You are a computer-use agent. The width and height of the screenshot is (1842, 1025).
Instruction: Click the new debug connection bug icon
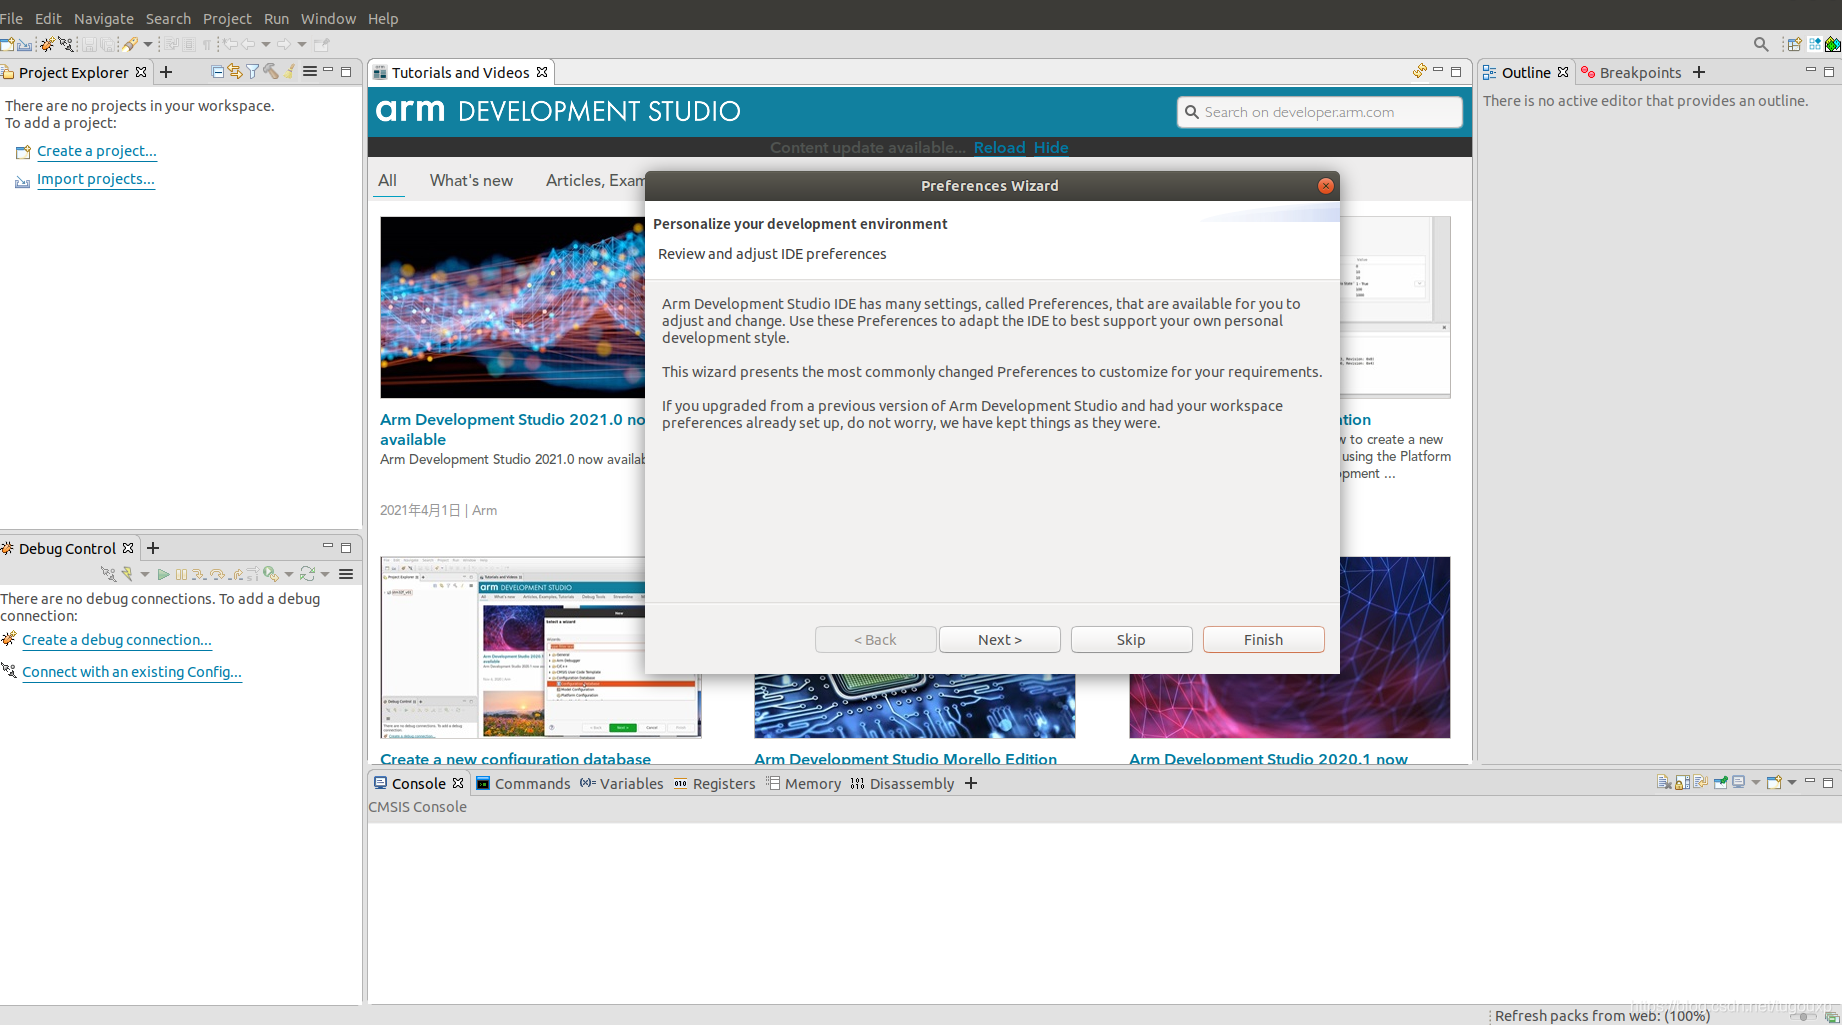click(x=47, y=44)
